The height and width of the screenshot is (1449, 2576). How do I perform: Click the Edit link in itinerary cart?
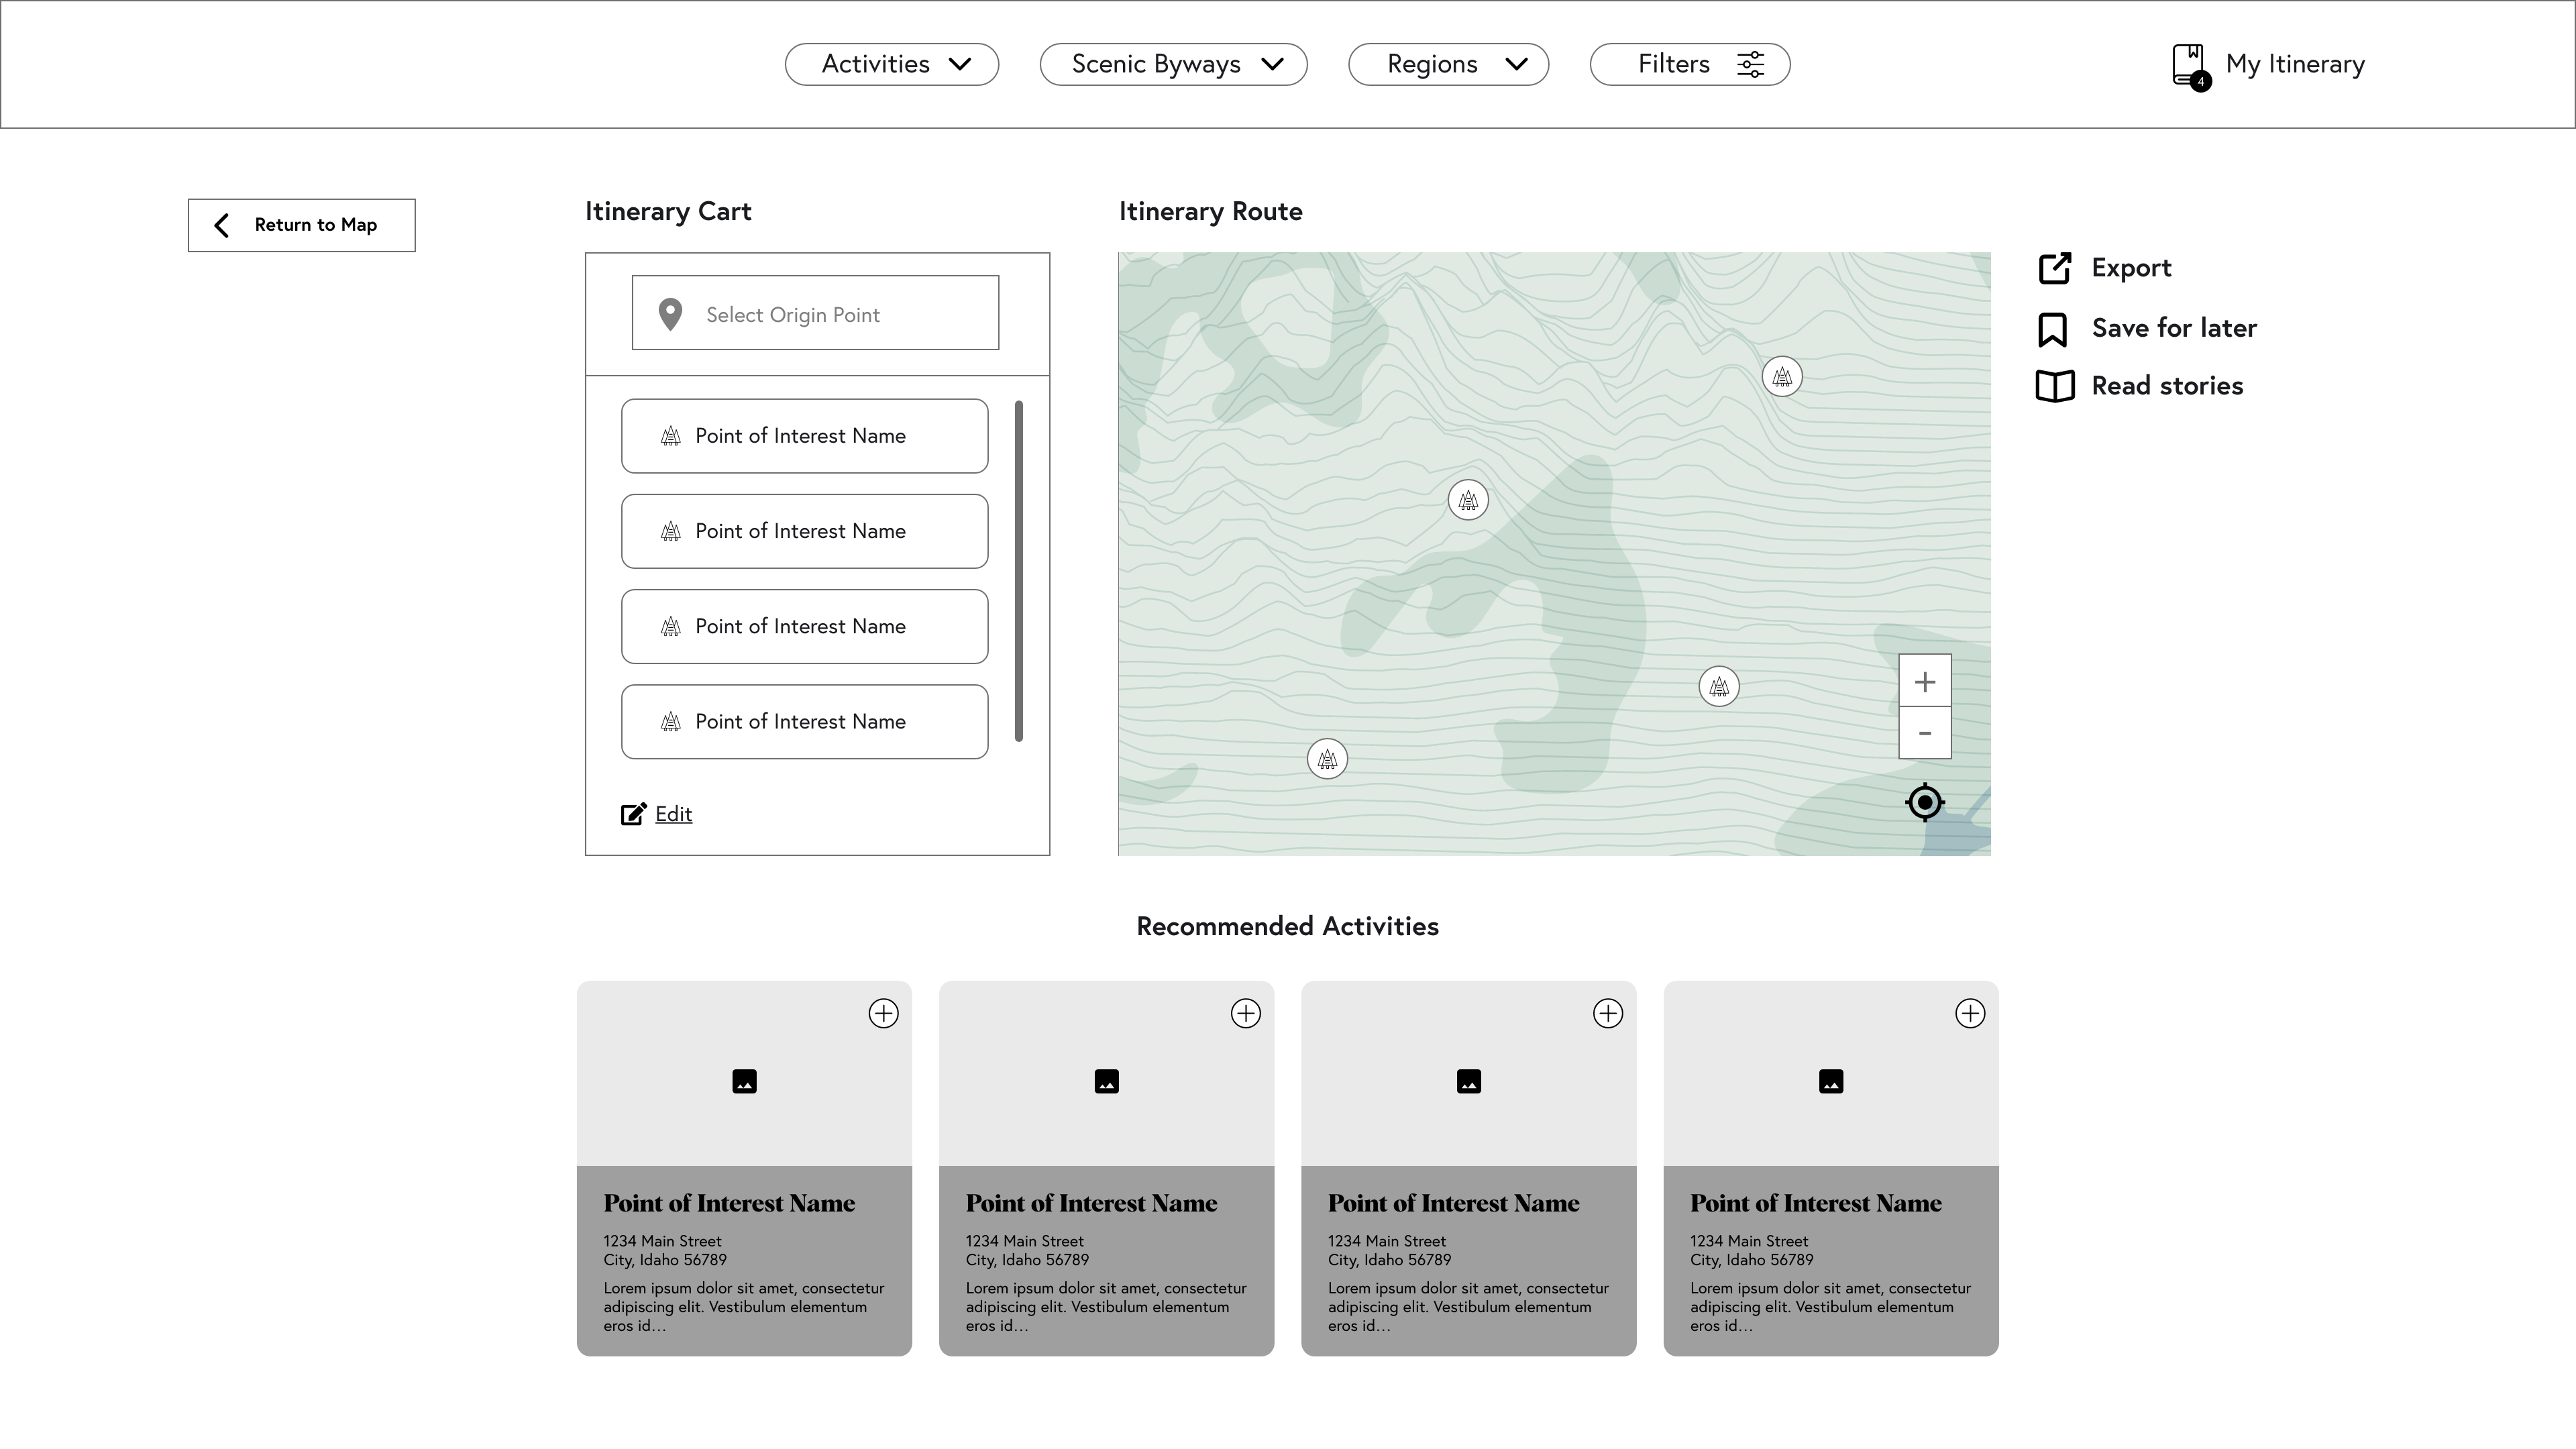673,814
